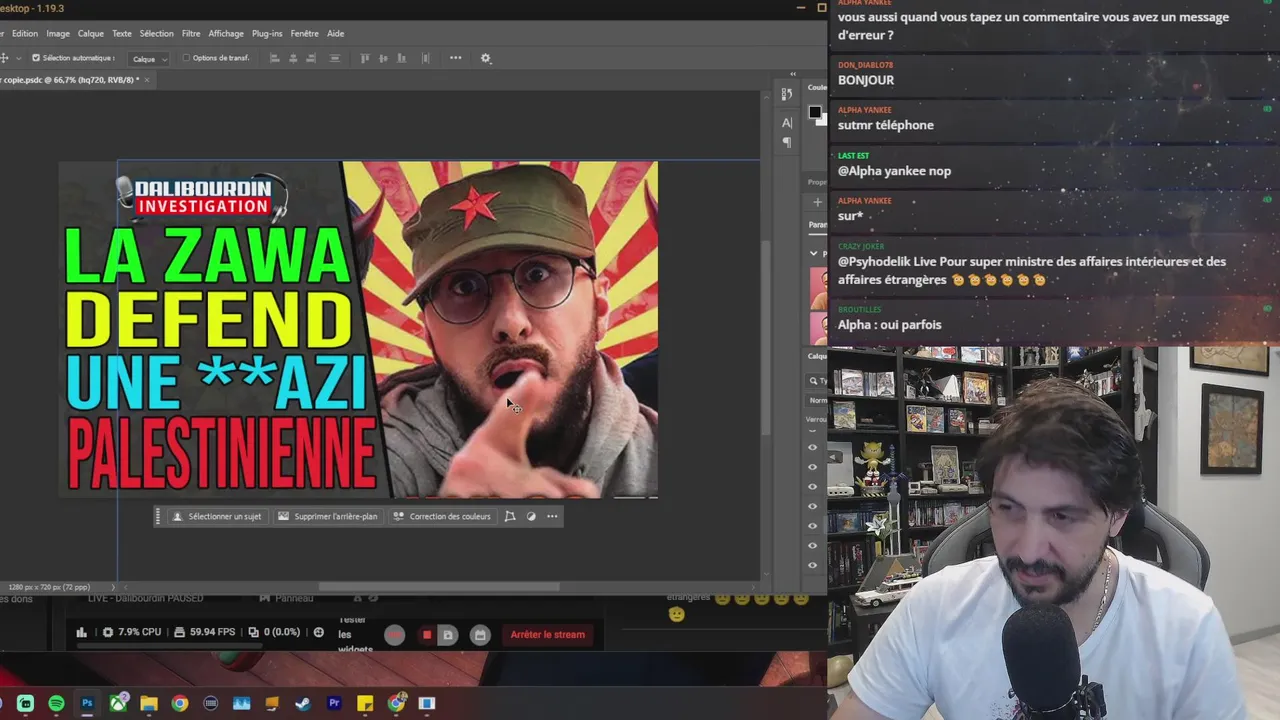Click the canvas vertical scrollbar
This screenshot has height=720, width=1280.
766,337
